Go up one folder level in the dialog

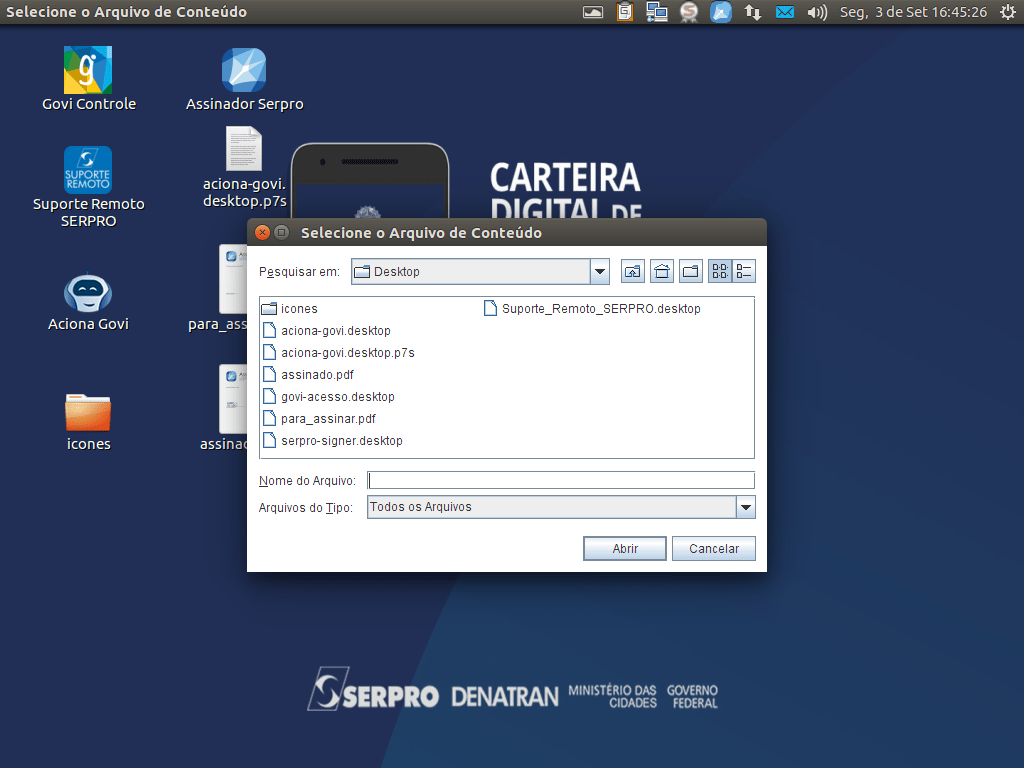(632, 272)
